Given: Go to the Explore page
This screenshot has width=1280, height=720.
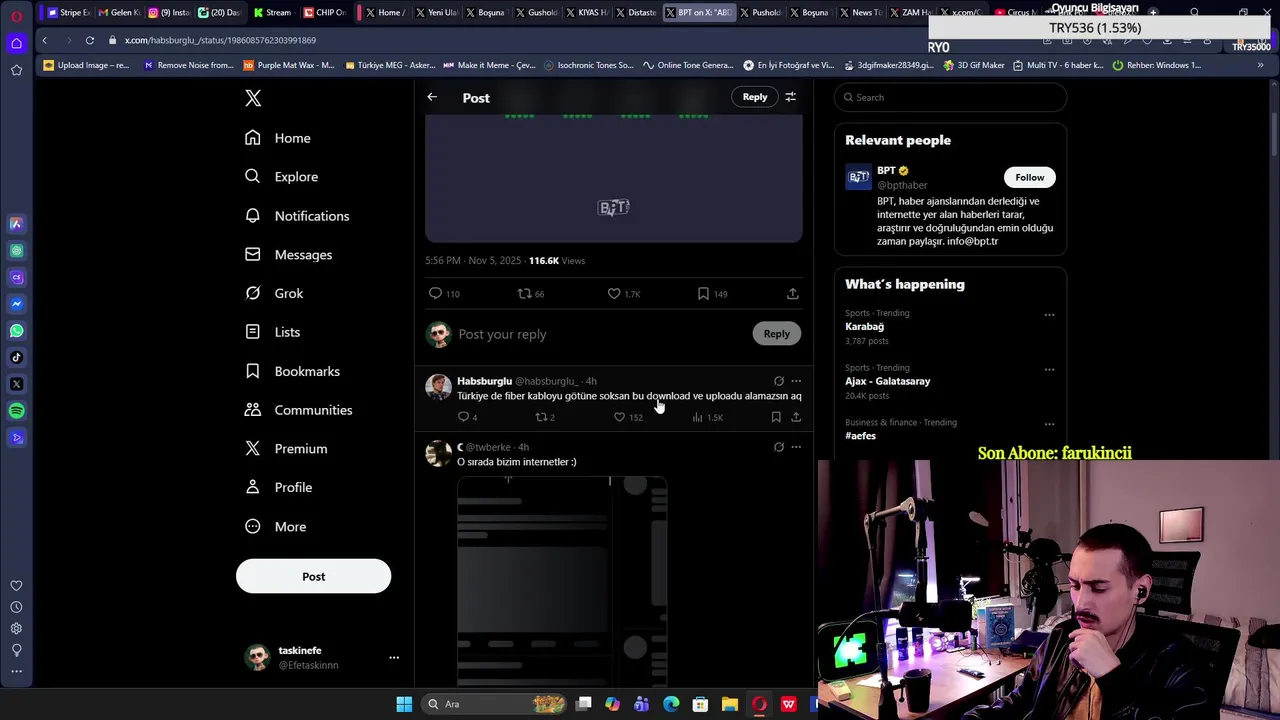Looking at the screenshot, I should tap(282, 177).
